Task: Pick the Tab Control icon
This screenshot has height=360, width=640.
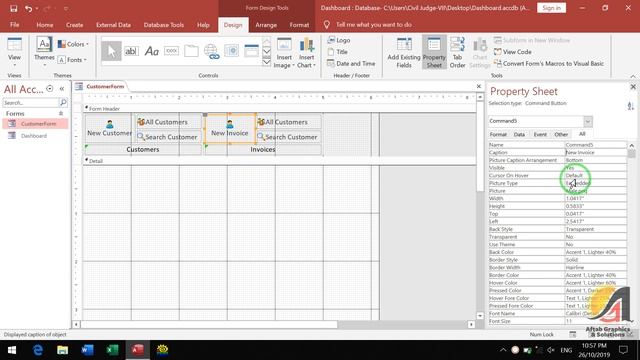Action: pyautogui.click(x=191, y=51)
